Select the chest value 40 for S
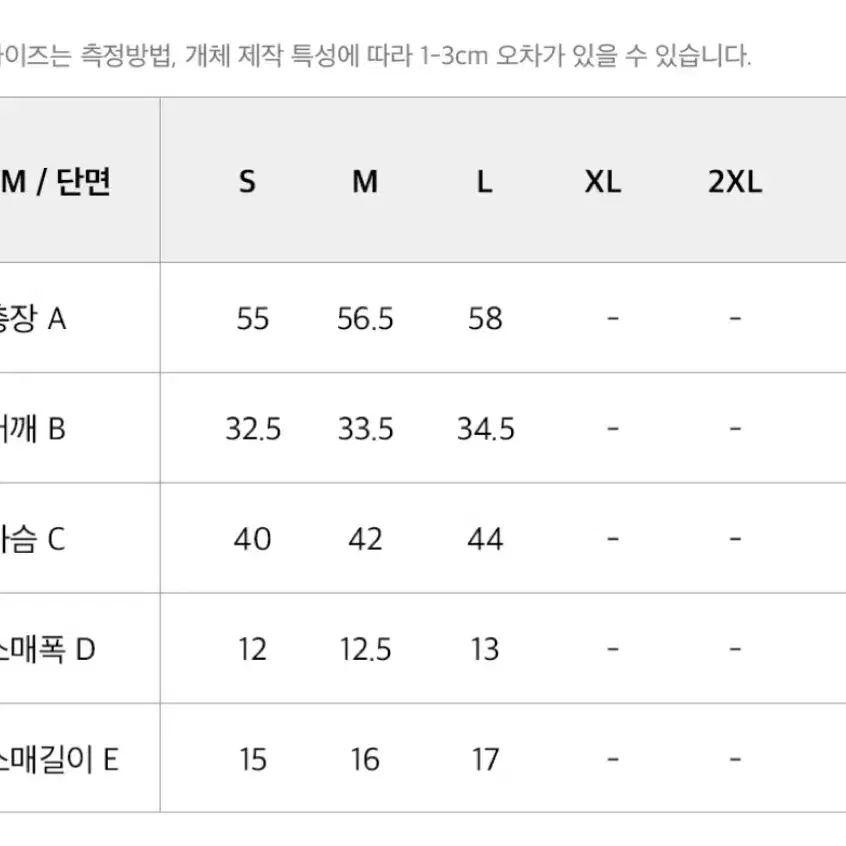Screen dimensions: 846x846 (x=253, y=540)
